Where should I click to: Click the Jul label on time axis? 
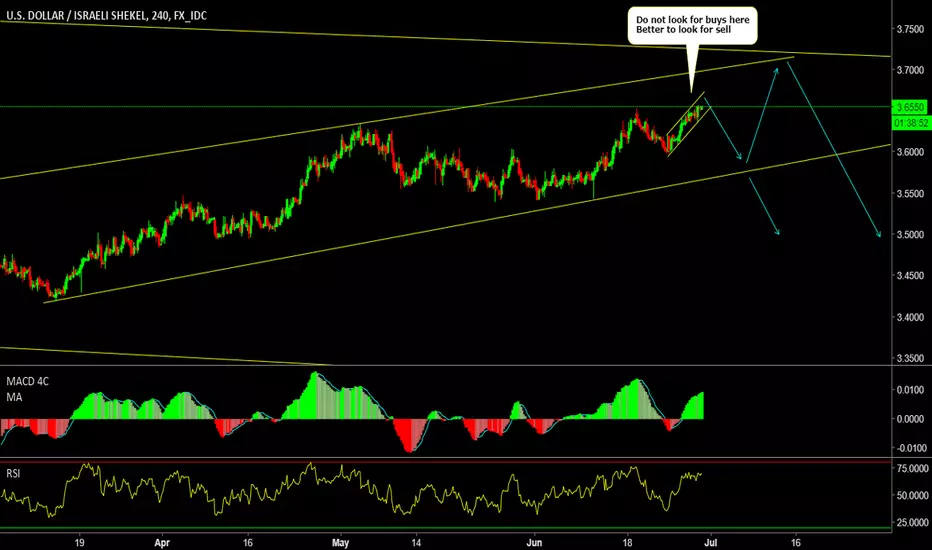(711, 543)
